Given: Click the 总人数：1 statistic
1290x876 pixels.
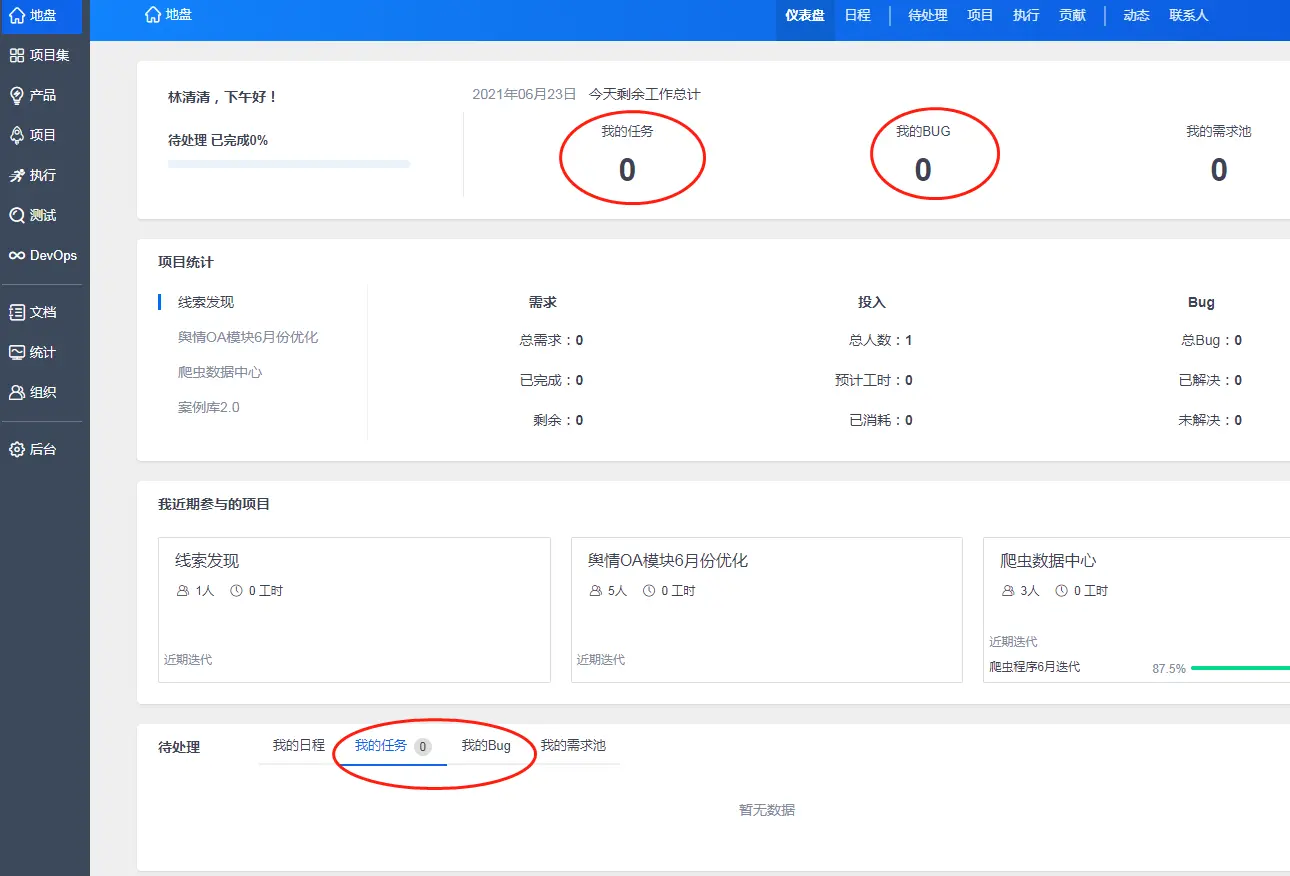Looking at the screenshot, I should [x=880, y=340].
